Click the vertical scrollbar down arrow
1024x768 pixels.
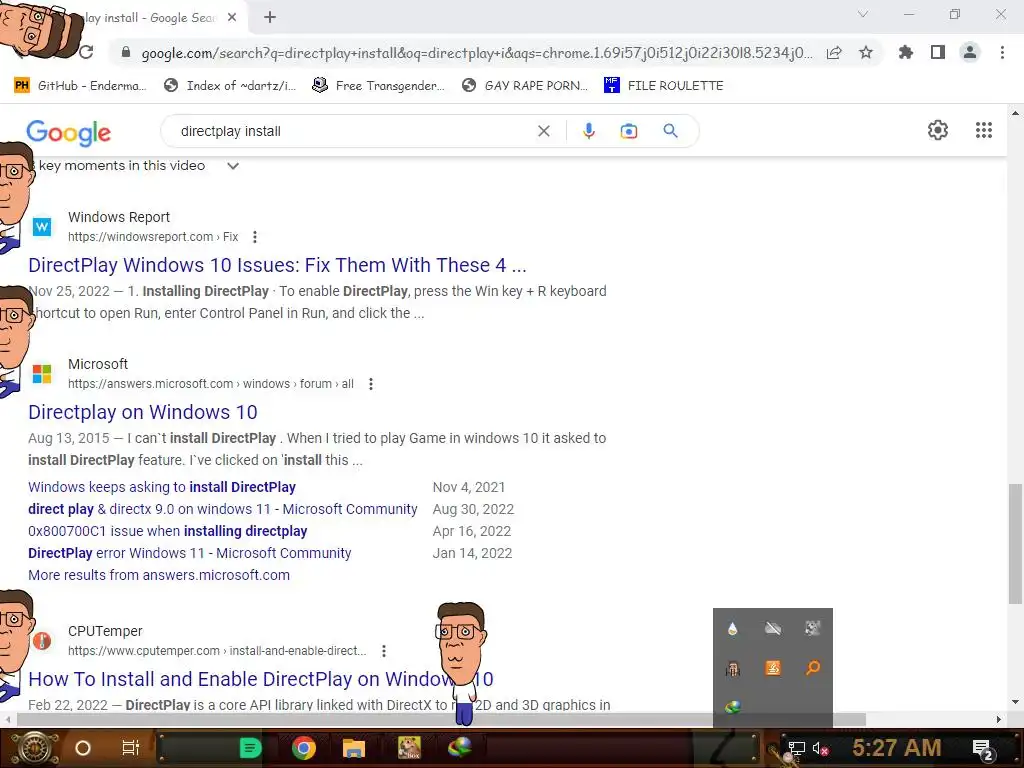[x=1014, y=703]
